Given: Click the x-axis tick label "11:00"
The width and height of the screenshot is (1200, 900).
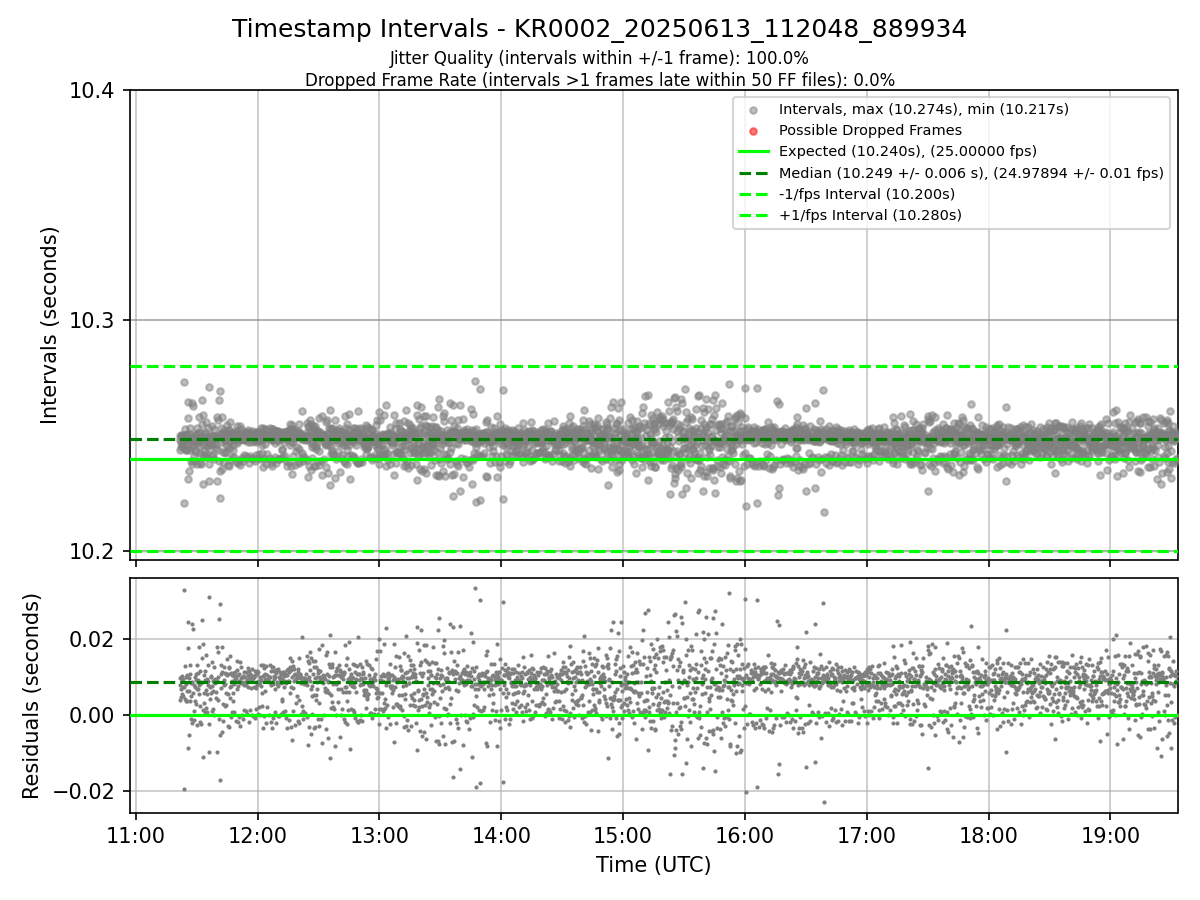Looking at the screenshot, I should [x=136, y=834].
